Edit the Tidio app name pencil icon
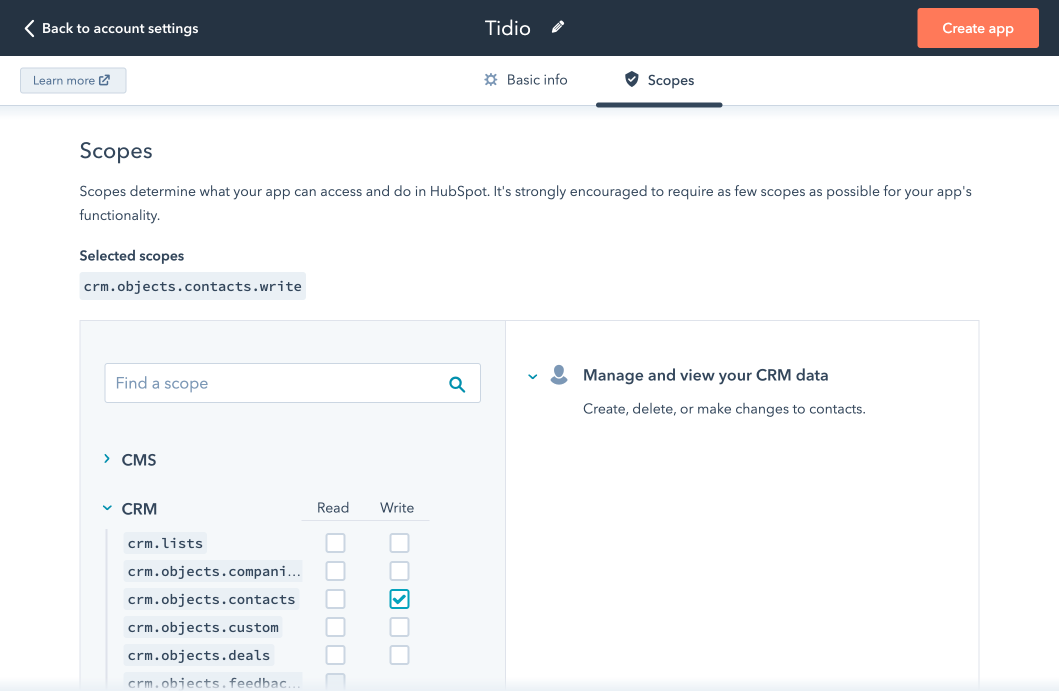The image size is (1059, 691). click(557, 27)
